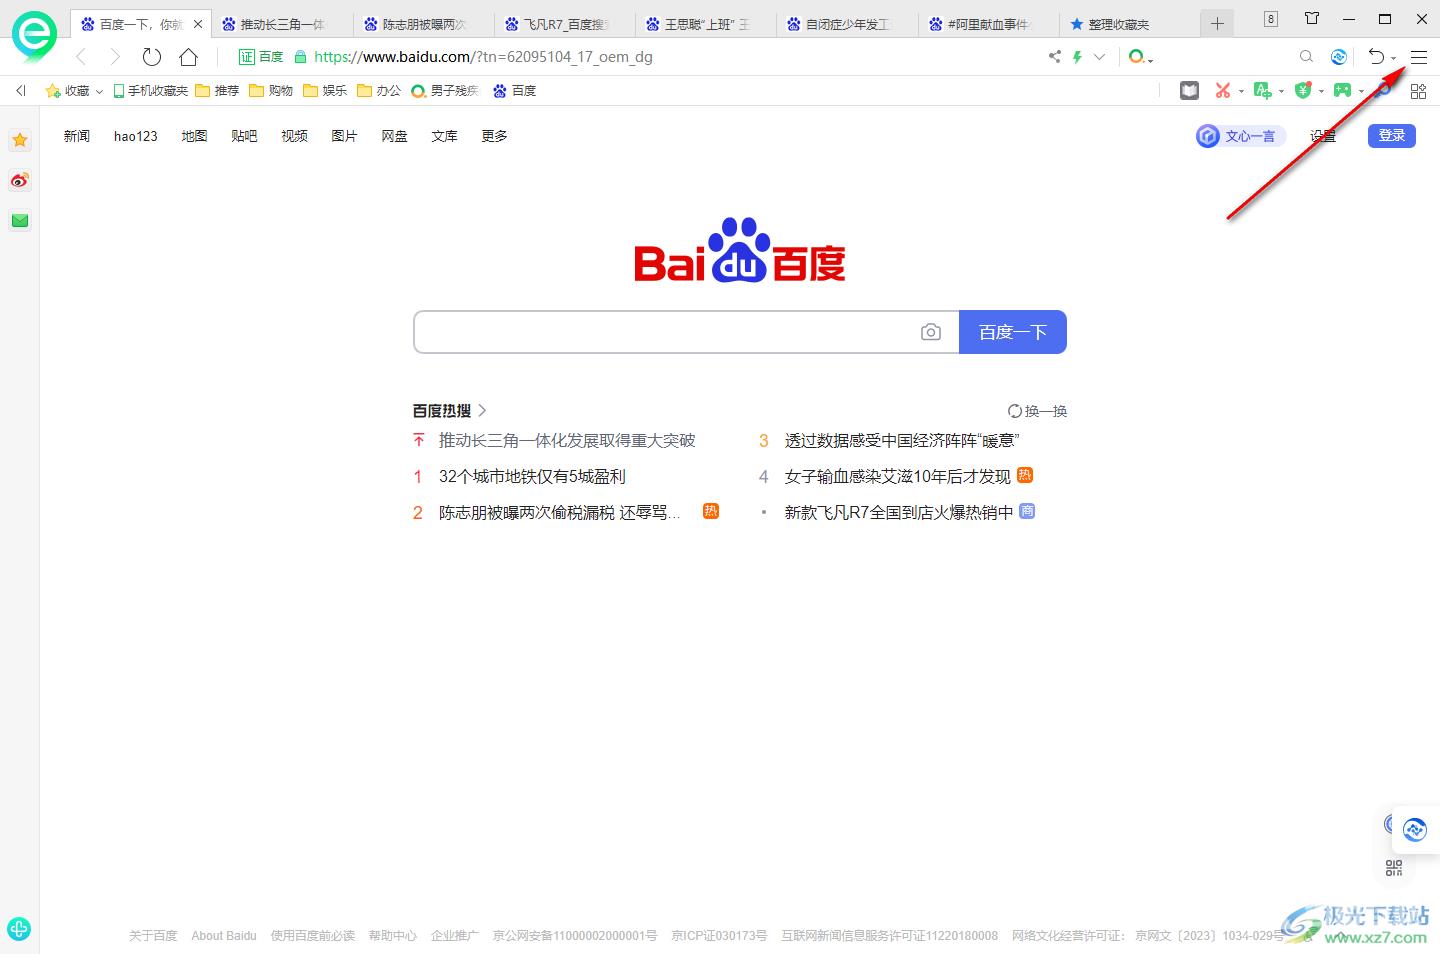Expand the address bar chevron dropdown
1440x954 pixels.
click(1099, 57)
